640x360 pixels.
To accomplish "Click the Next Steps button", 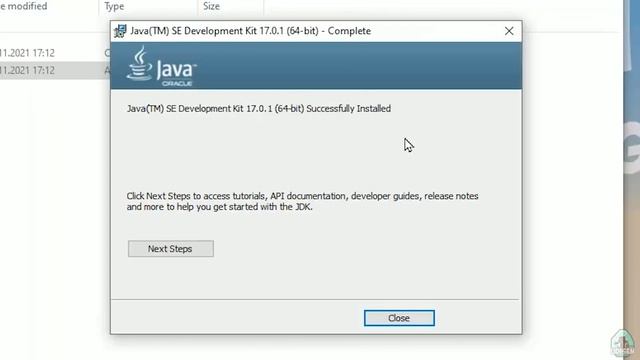I will pos(171,249).
